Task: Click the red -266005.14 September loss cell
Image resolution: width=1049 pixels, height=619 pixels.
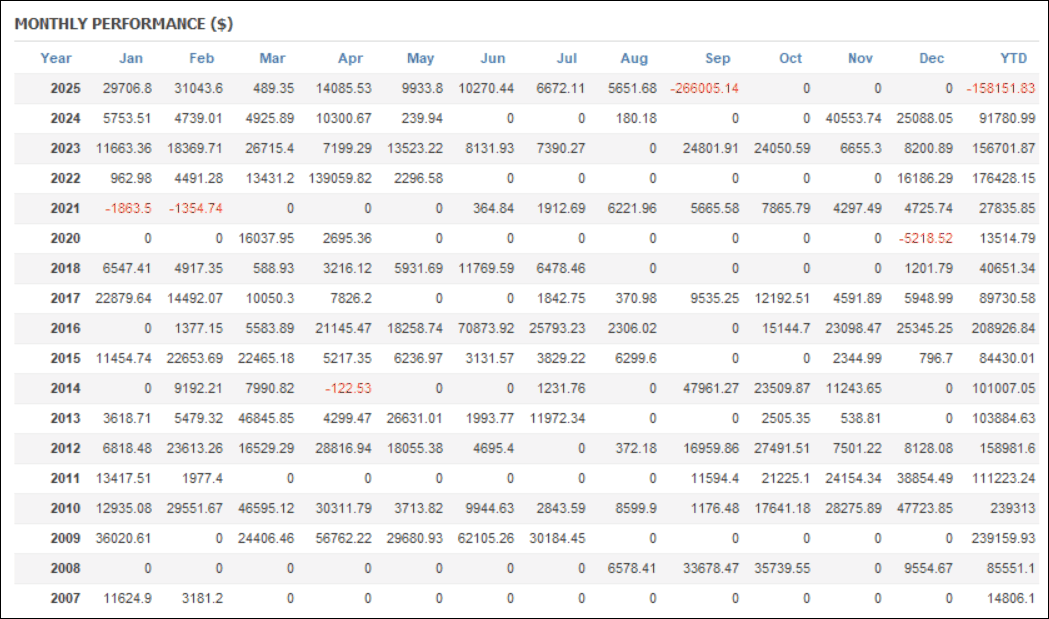Action: [x=705, y=89]
